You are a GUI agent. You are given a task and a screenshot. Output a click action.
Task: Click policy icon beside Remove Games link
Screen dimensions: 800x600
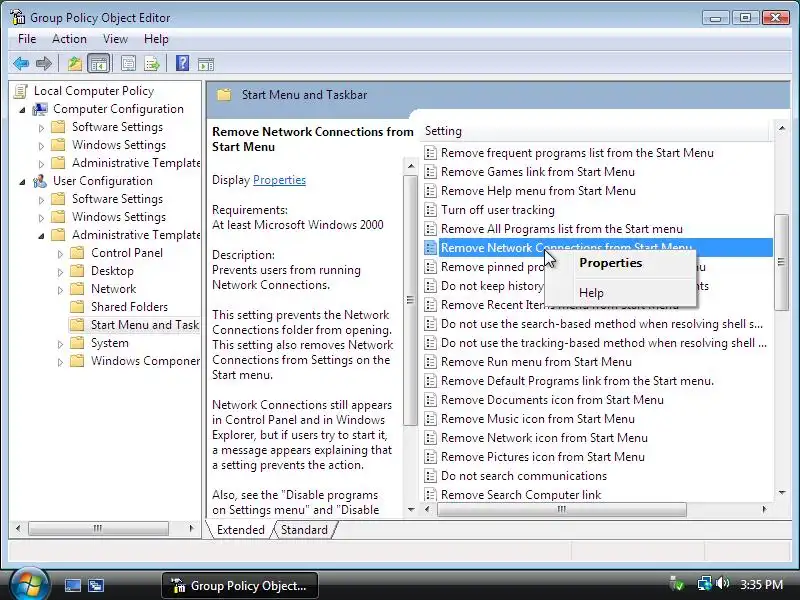[x=431, y=172]
